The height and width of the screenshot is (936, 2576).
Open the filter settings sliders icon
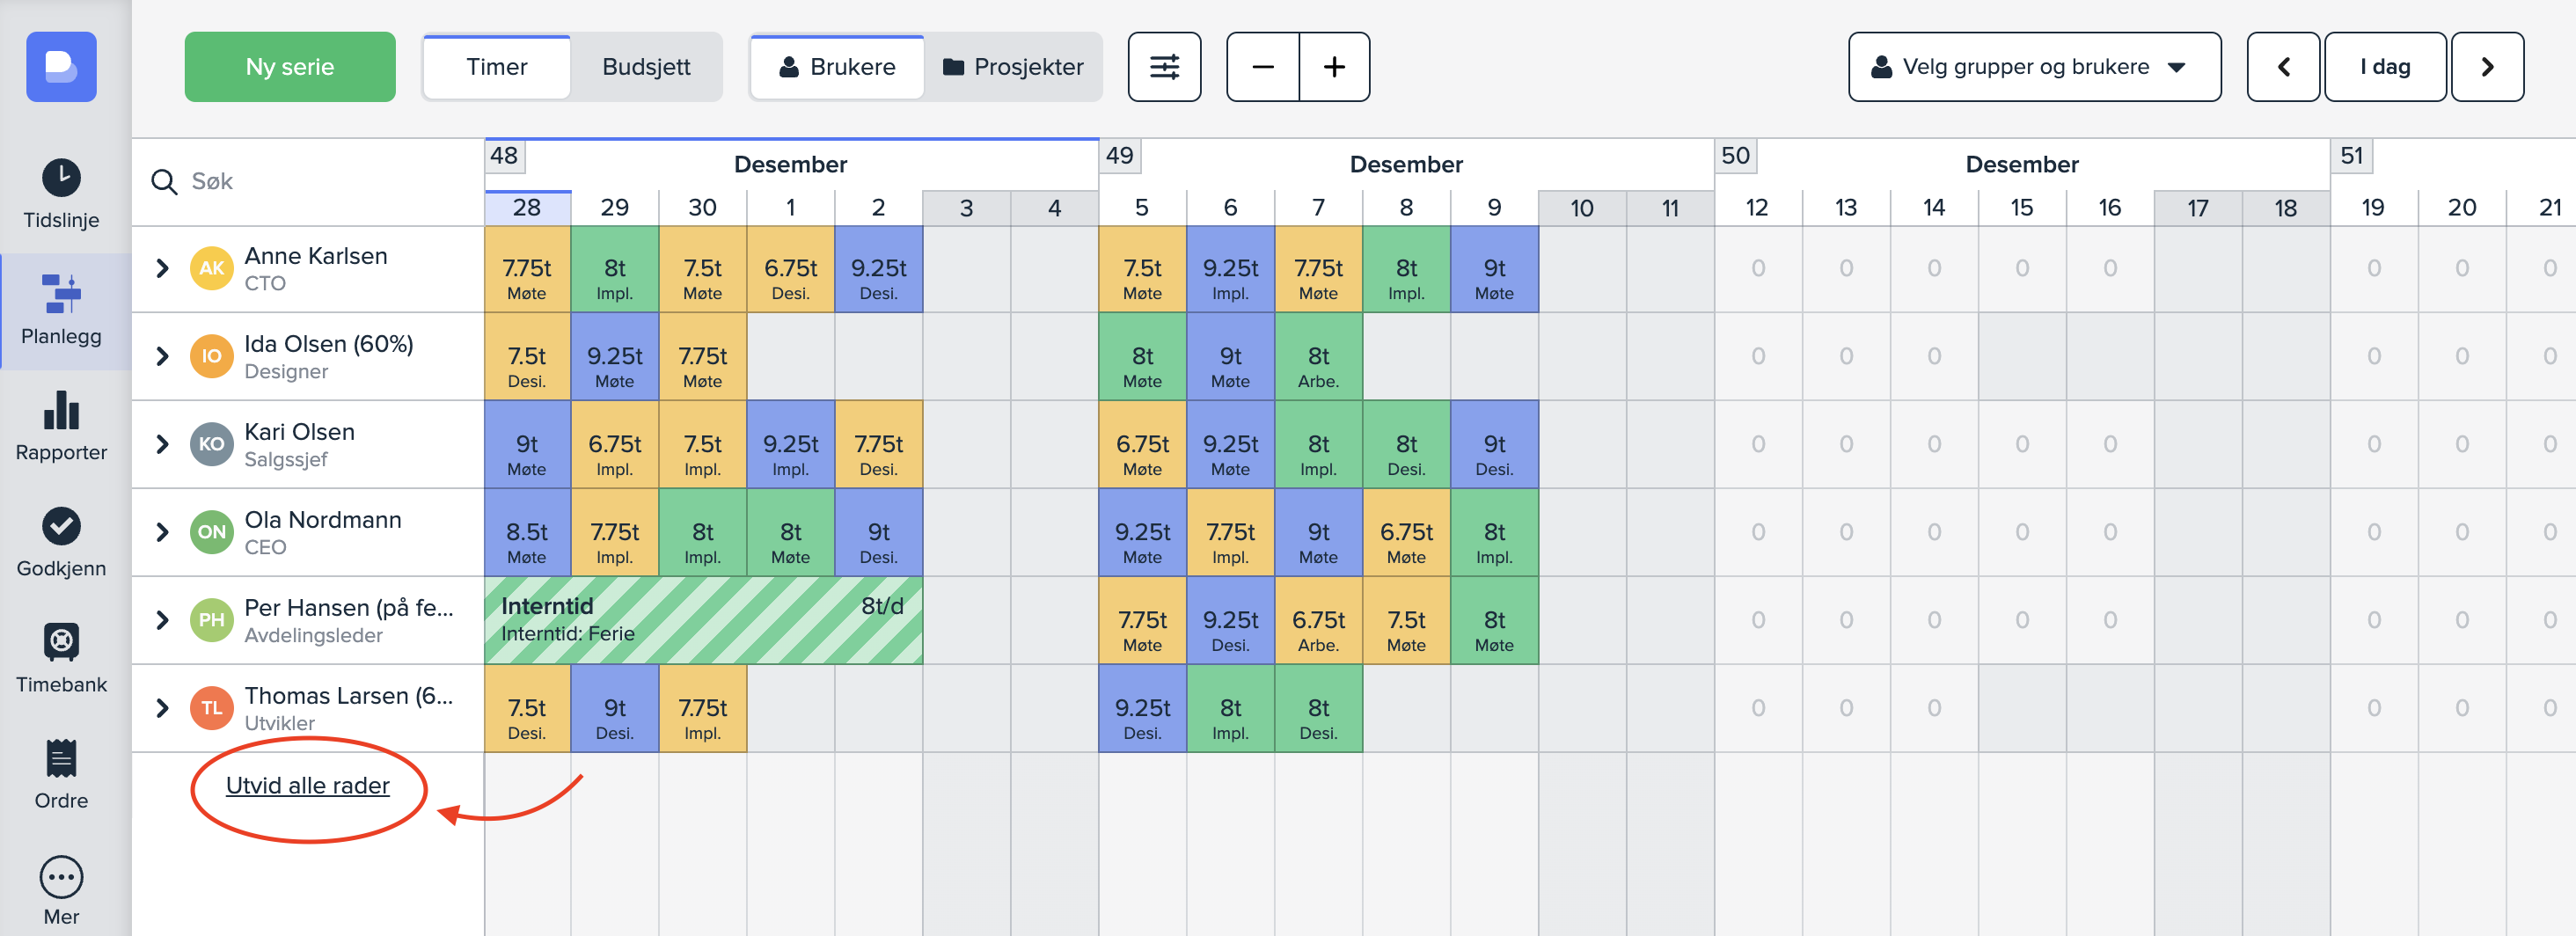1164,67
